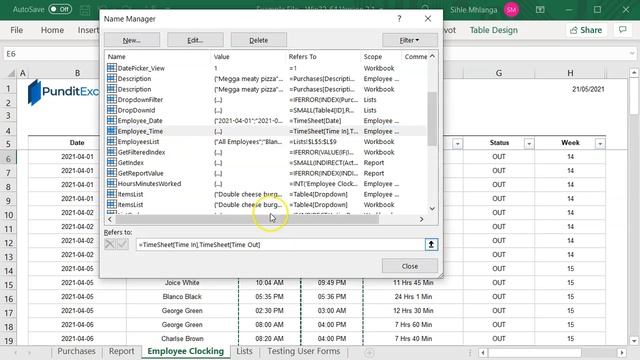Click scroll right arrow of names list
The height and width of the screenshot is (360, 640).
[x=421, y=220]
